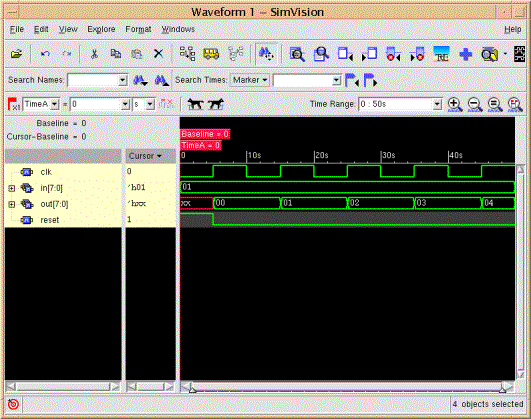
Task: Click the blue plus icon
Action: [466, 54]
